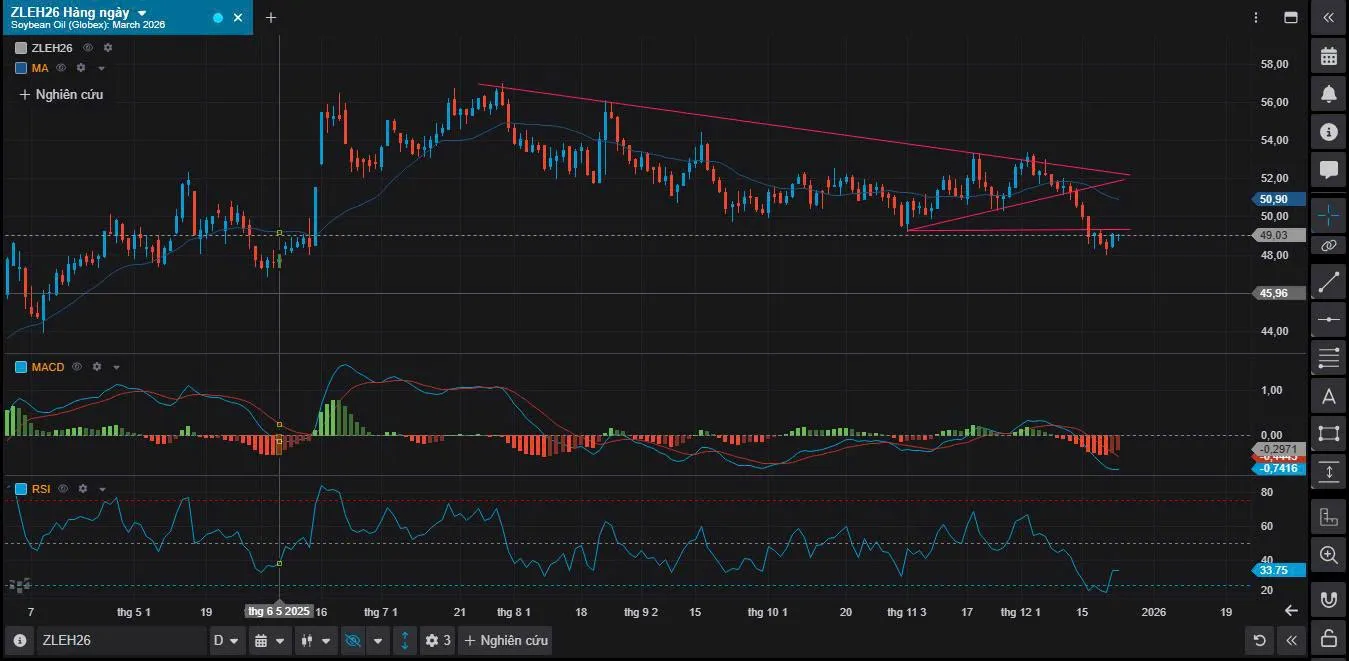Add a new chart tab with plus

[270, 17]
